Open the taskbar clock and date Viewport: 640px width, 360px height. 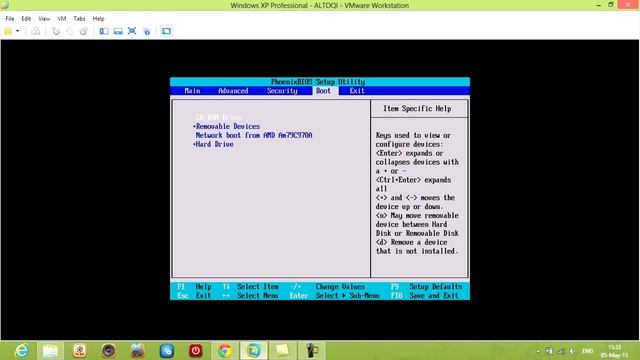614,351
